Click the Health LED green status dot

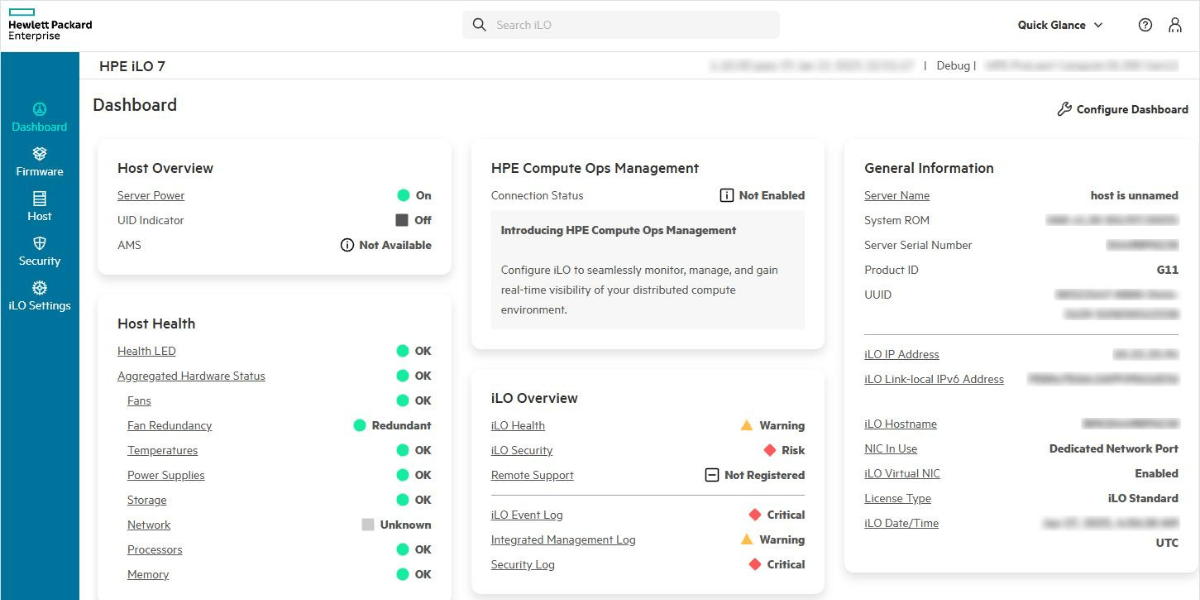coord(403,351)
